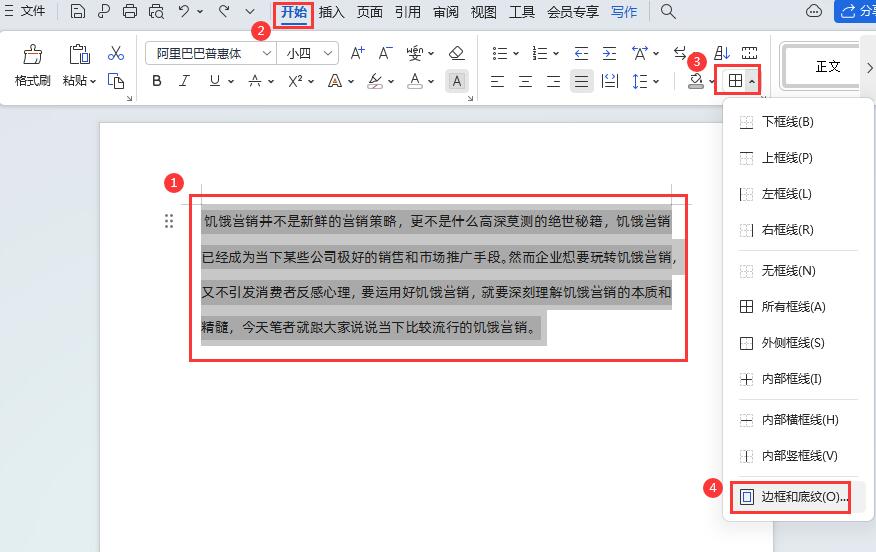Click the Paste (粘贴) clipboard icon
This screenshot has height=552, width=876.
[x=79, y=55]
